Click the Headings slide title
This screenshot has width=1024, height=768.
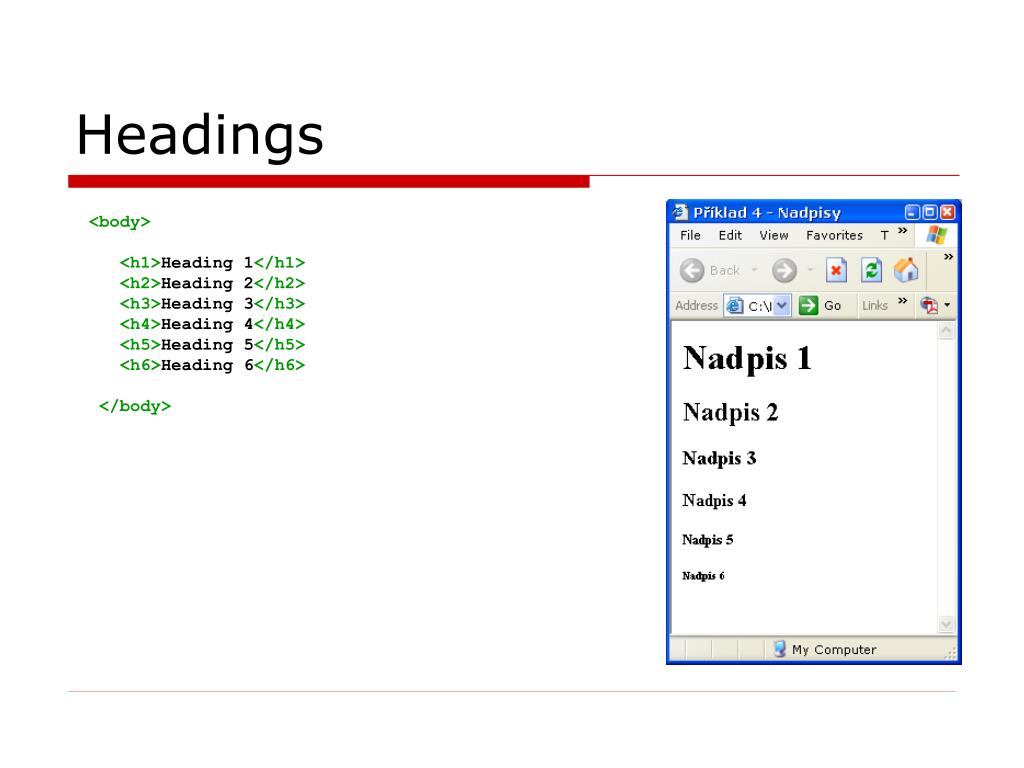click(200, 136)
